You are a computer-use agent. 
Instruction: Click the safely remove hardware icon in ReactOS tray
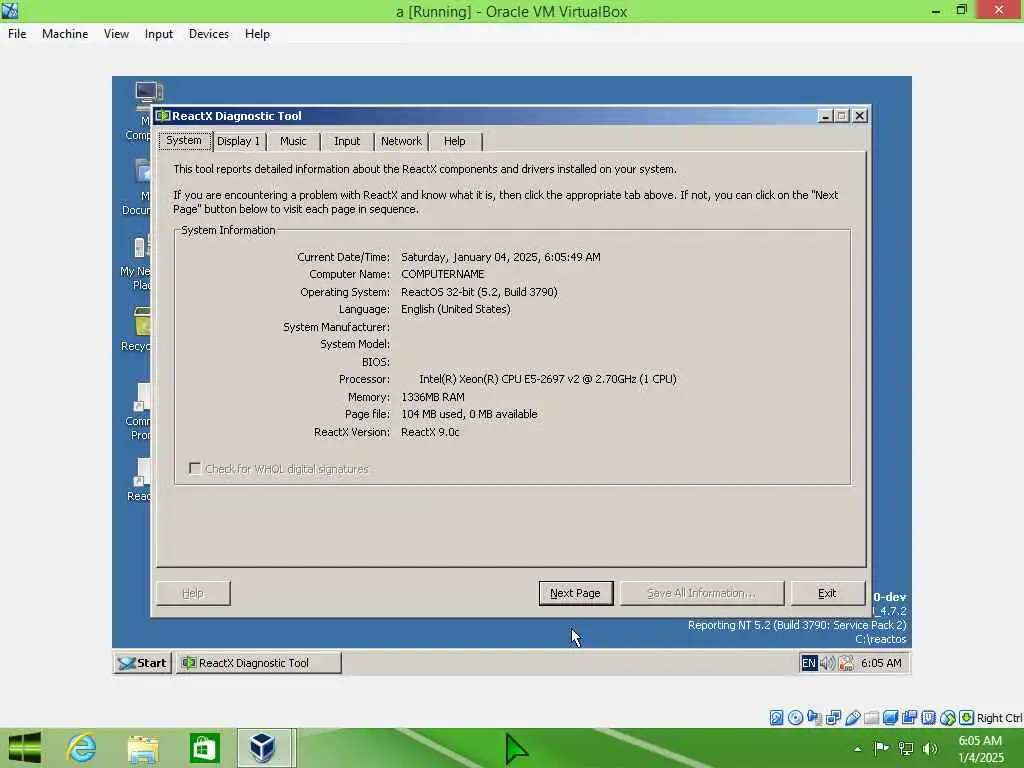tap(846, 663)
